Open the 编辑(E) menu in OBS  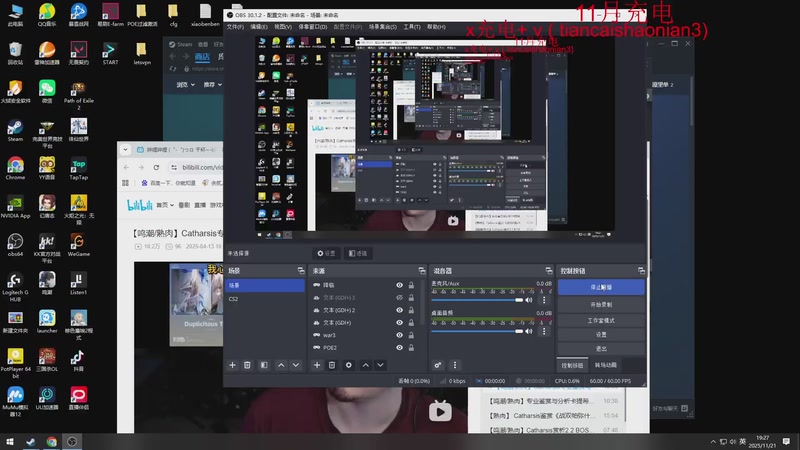coord(259,27)
